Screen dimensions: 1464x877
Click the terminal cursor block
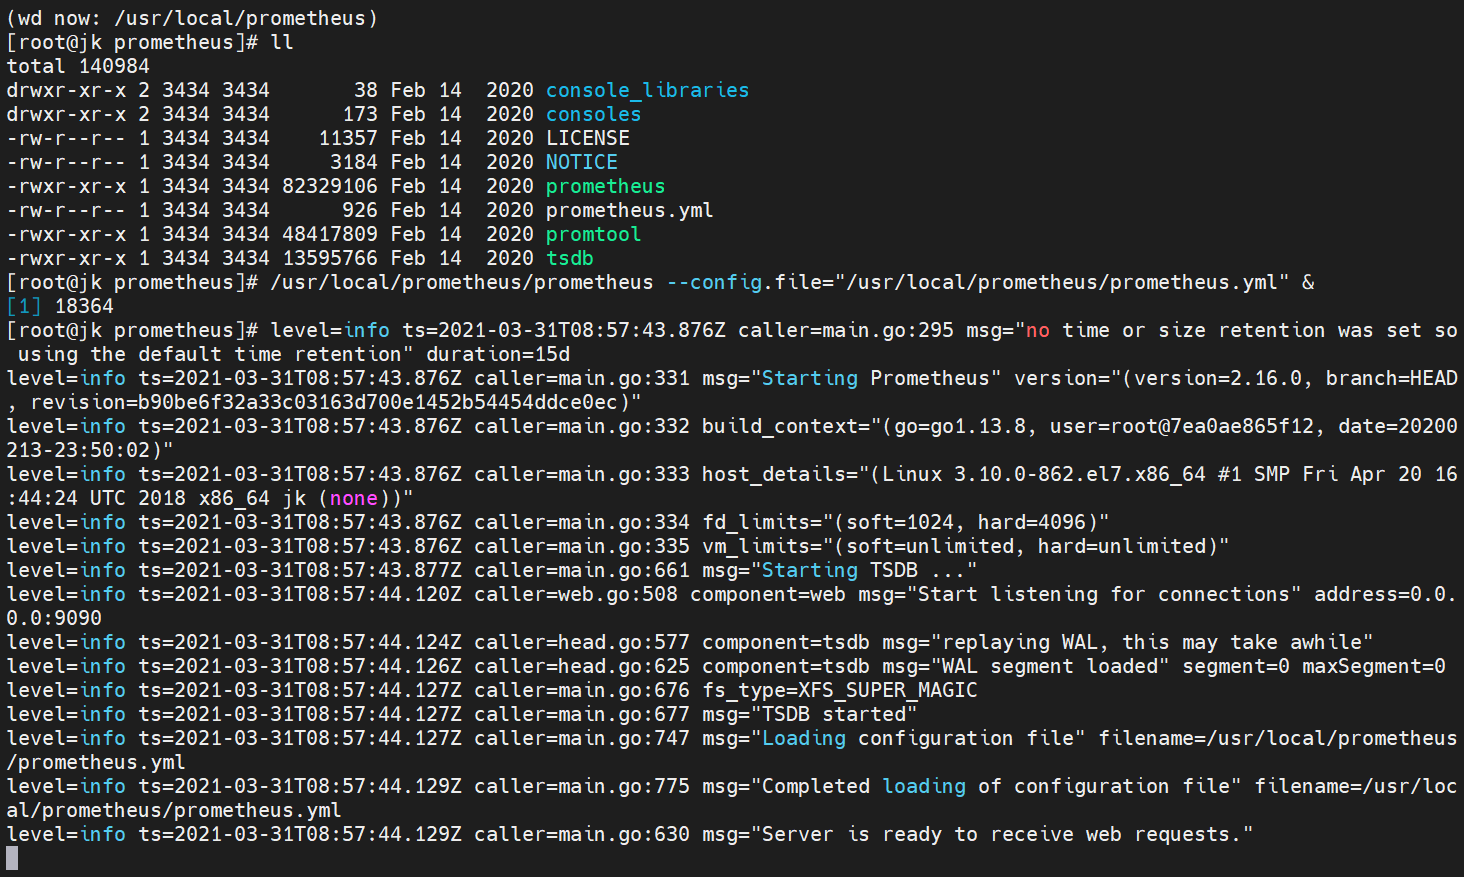[x=12, y=857]
